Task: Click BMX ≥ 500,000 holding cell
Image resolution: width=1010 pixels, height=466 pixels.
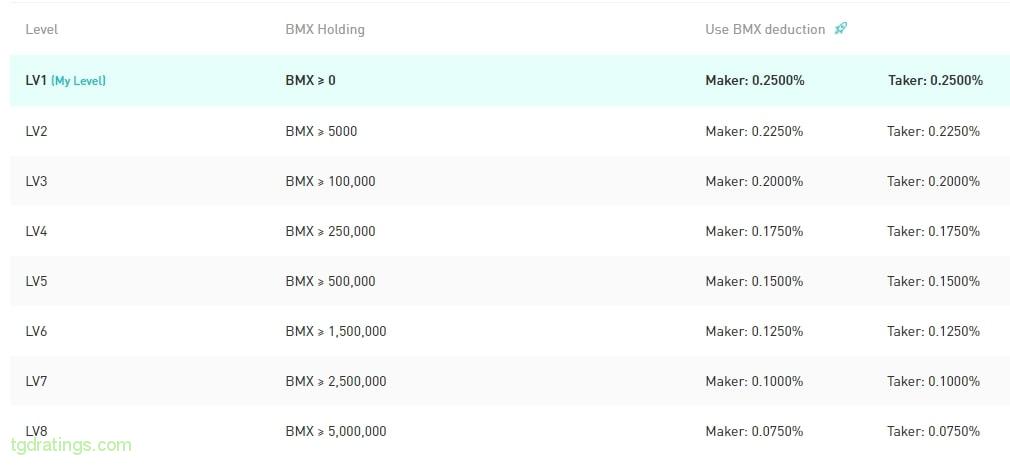Action: point(330,282)
